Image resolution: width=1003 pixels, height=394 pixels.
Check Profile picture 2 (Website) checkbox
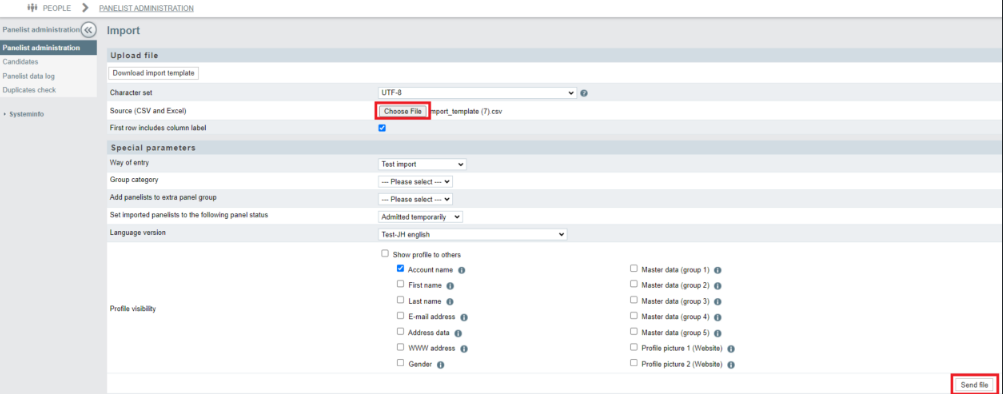pos(633,363)
